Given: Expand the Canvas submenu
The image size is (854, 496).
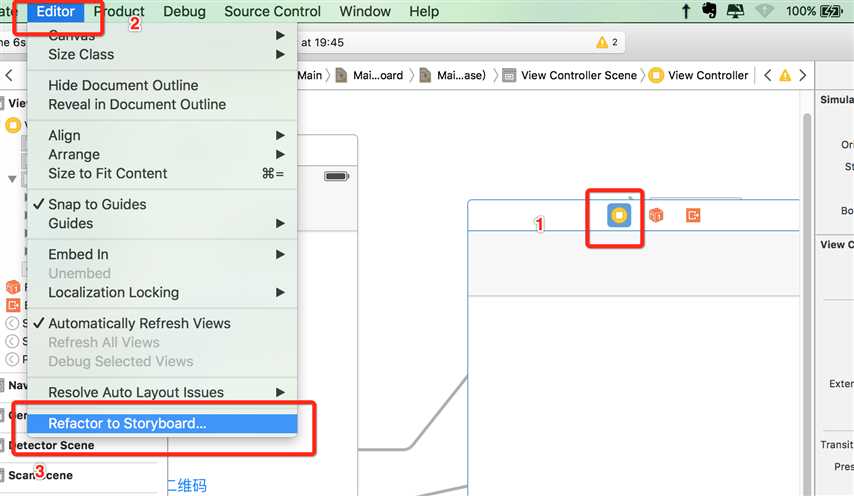Looking at the screenshot, I should pos(162,35).
